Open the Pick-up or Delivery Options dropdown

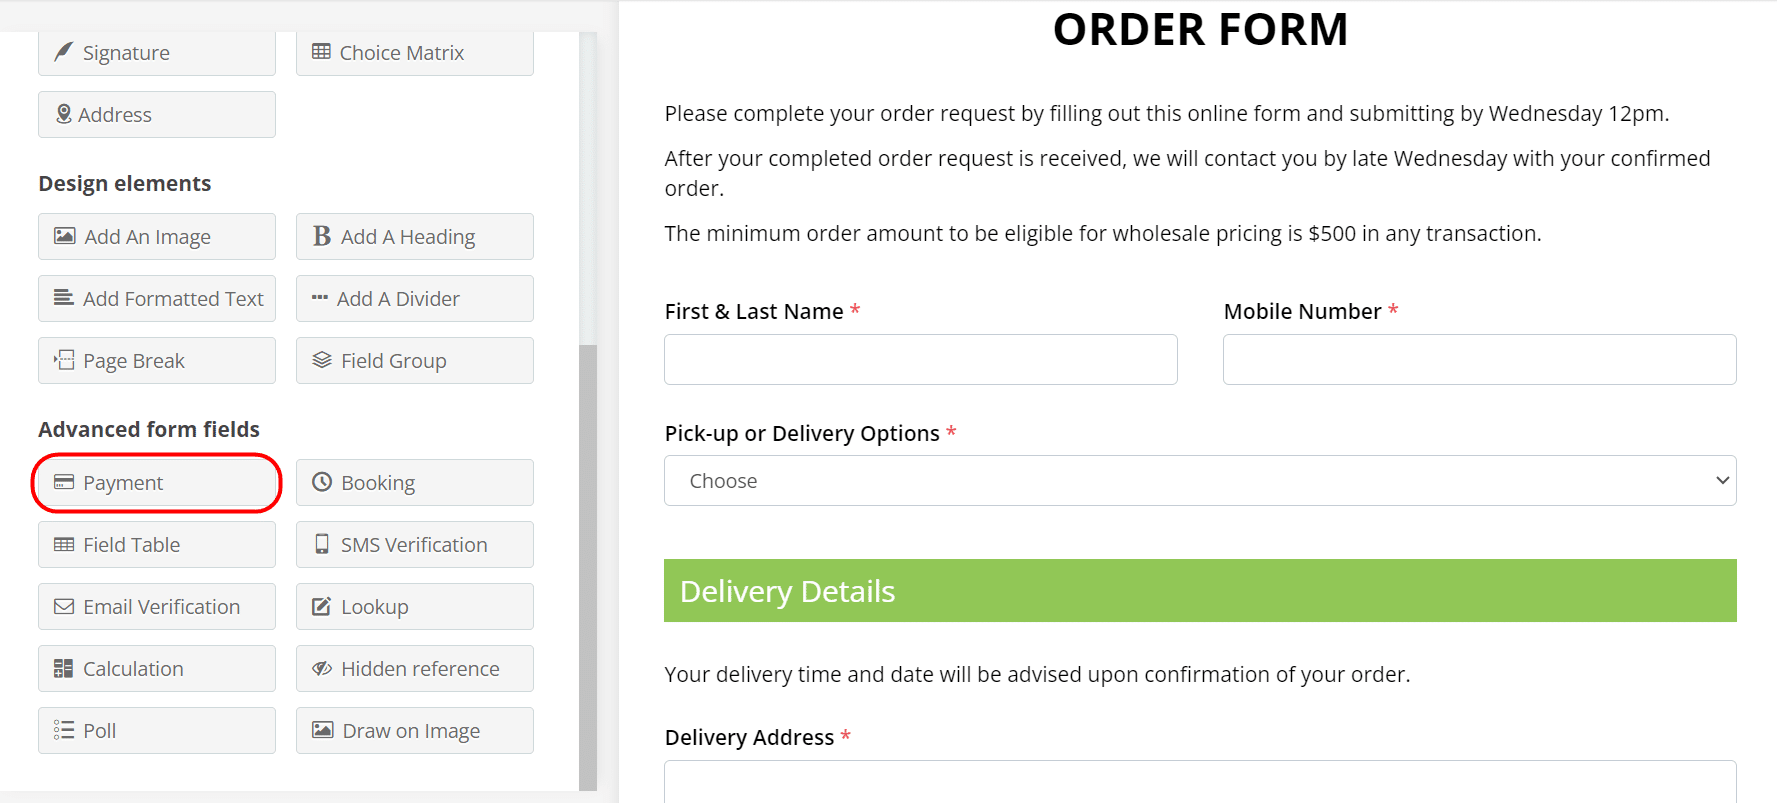pos(1200,481)
